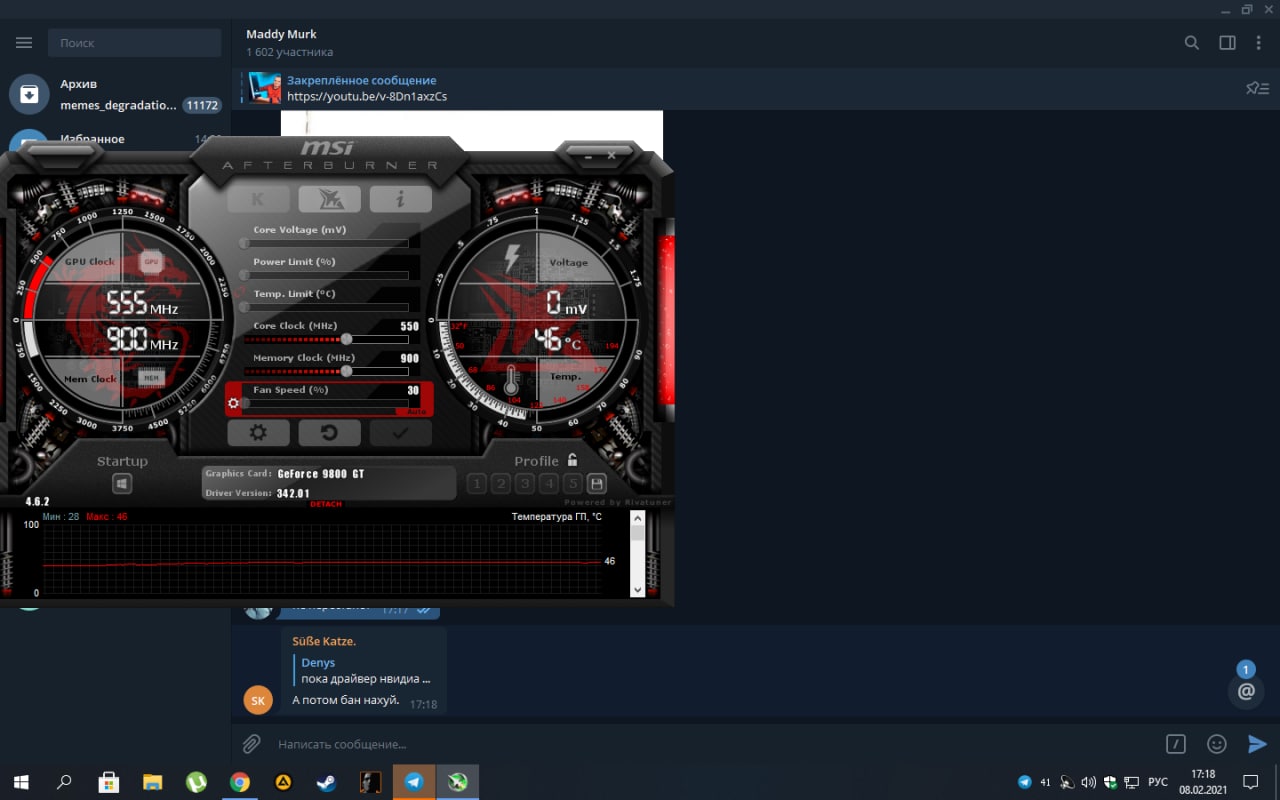Viewport: 1280px width, 800px height.
Task: Click the Core Voltage slider track
Action: (x=326, y=243)
